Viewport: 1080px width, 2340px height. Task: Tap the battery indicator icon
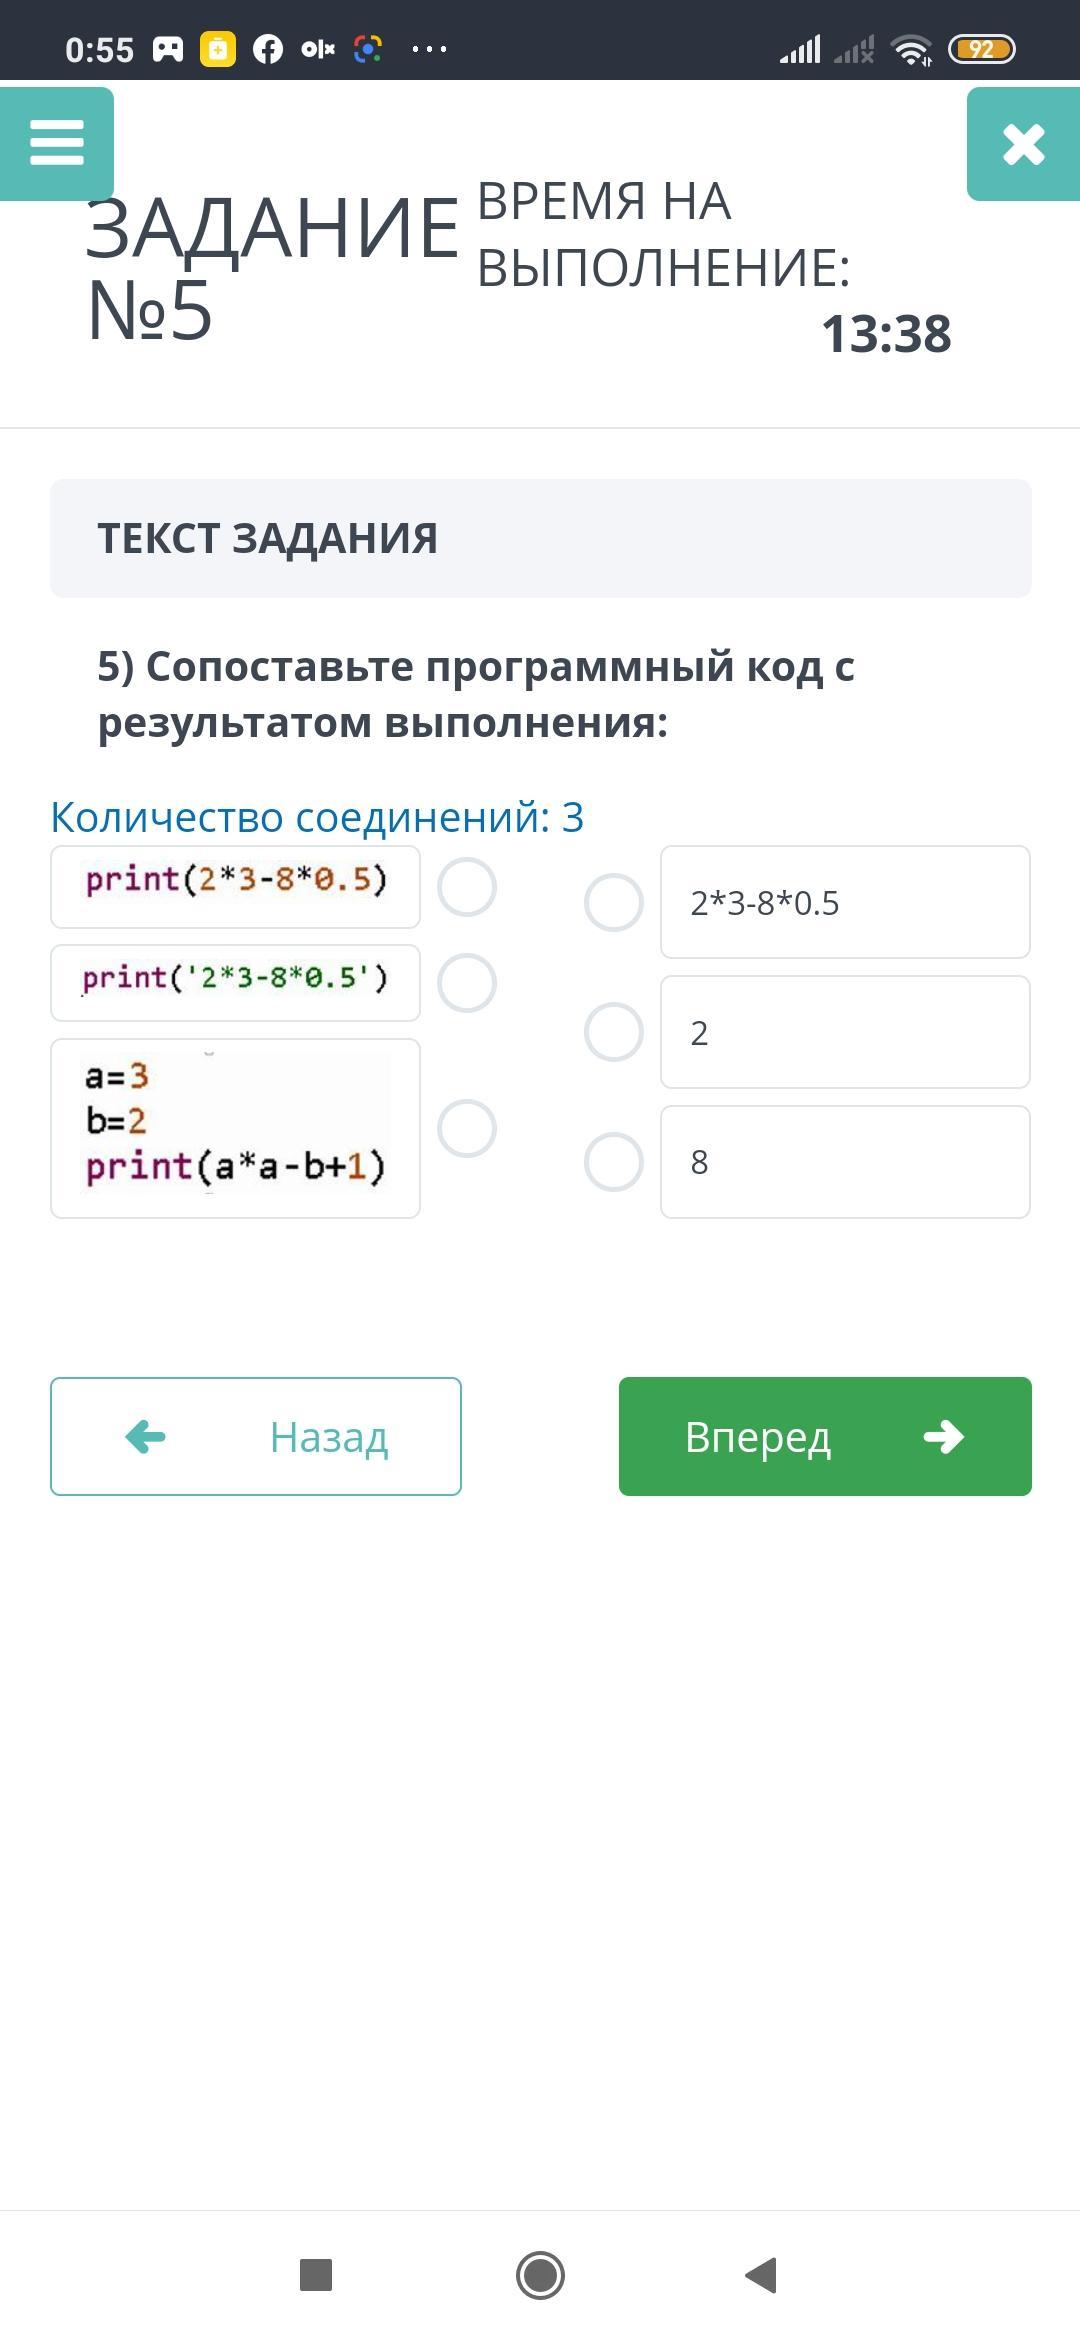click(981, 49)
